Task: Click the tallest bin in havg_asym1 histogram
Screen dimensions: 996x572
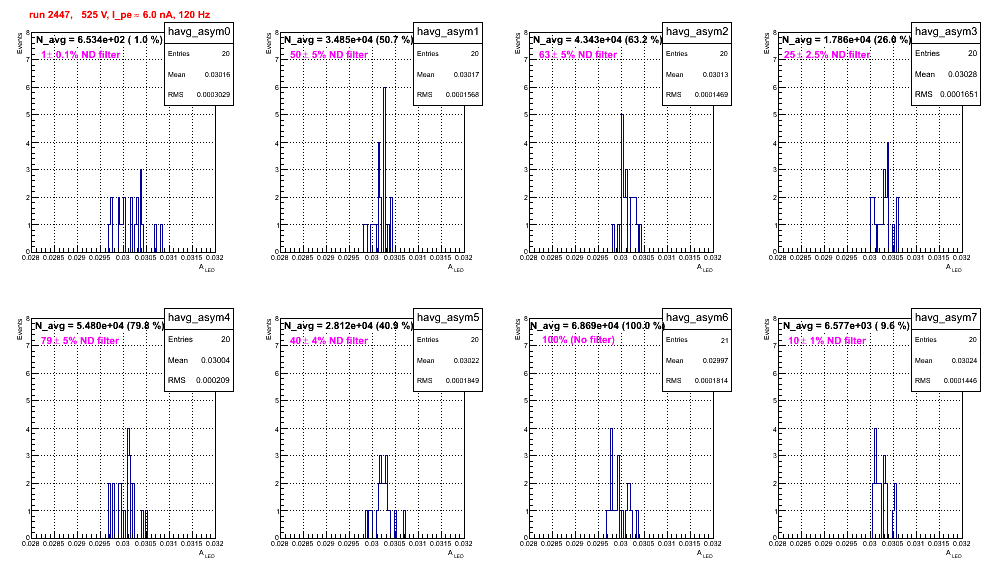Action: [x=384, y=168]
